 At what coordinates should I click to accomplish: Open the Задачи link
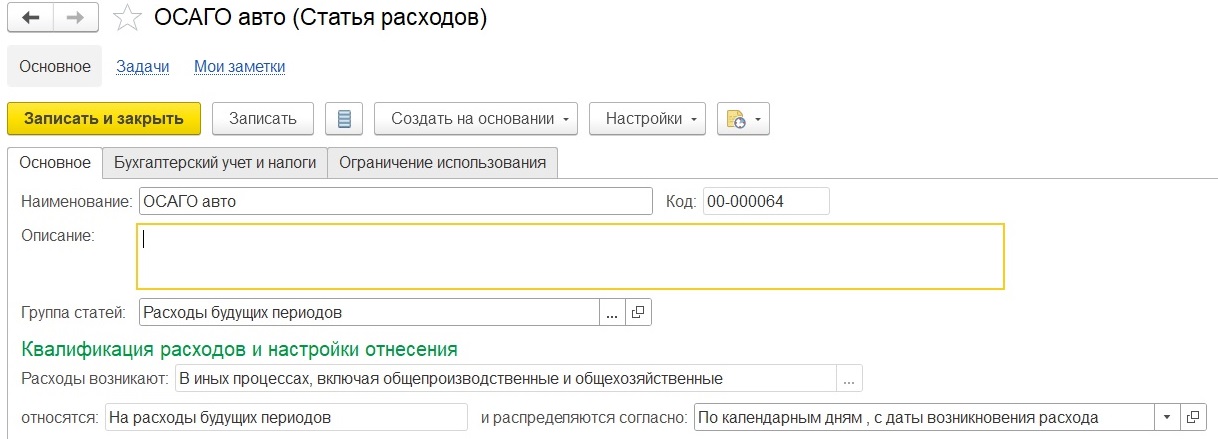click(143, 67)
